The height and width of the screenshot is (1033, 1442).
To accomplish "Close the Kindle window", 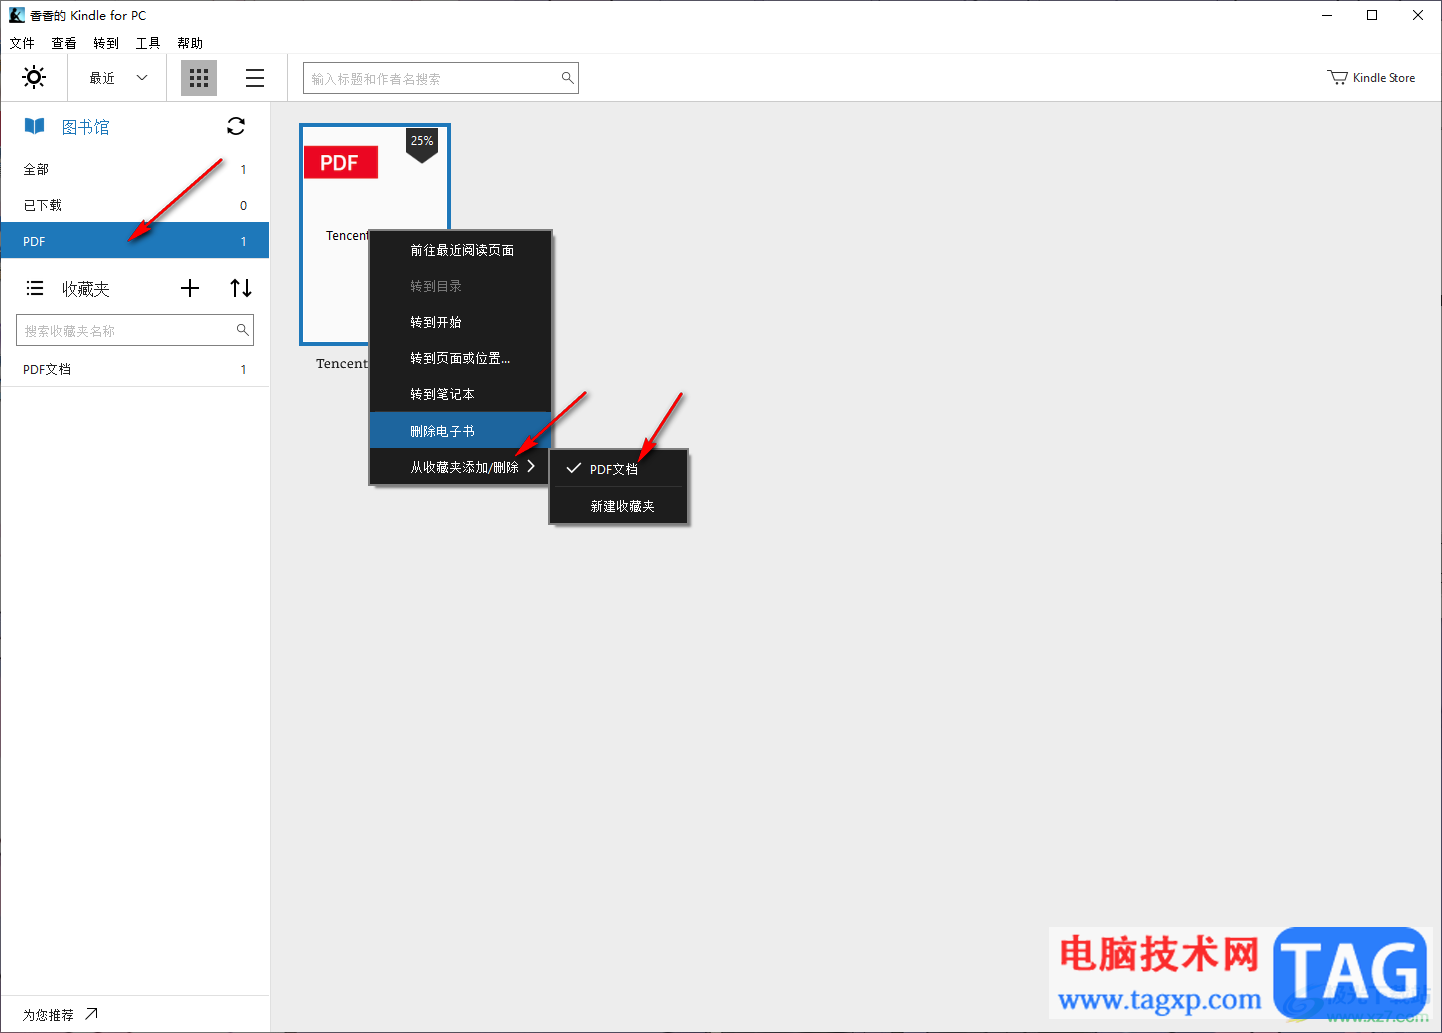I will [1418, 15].
